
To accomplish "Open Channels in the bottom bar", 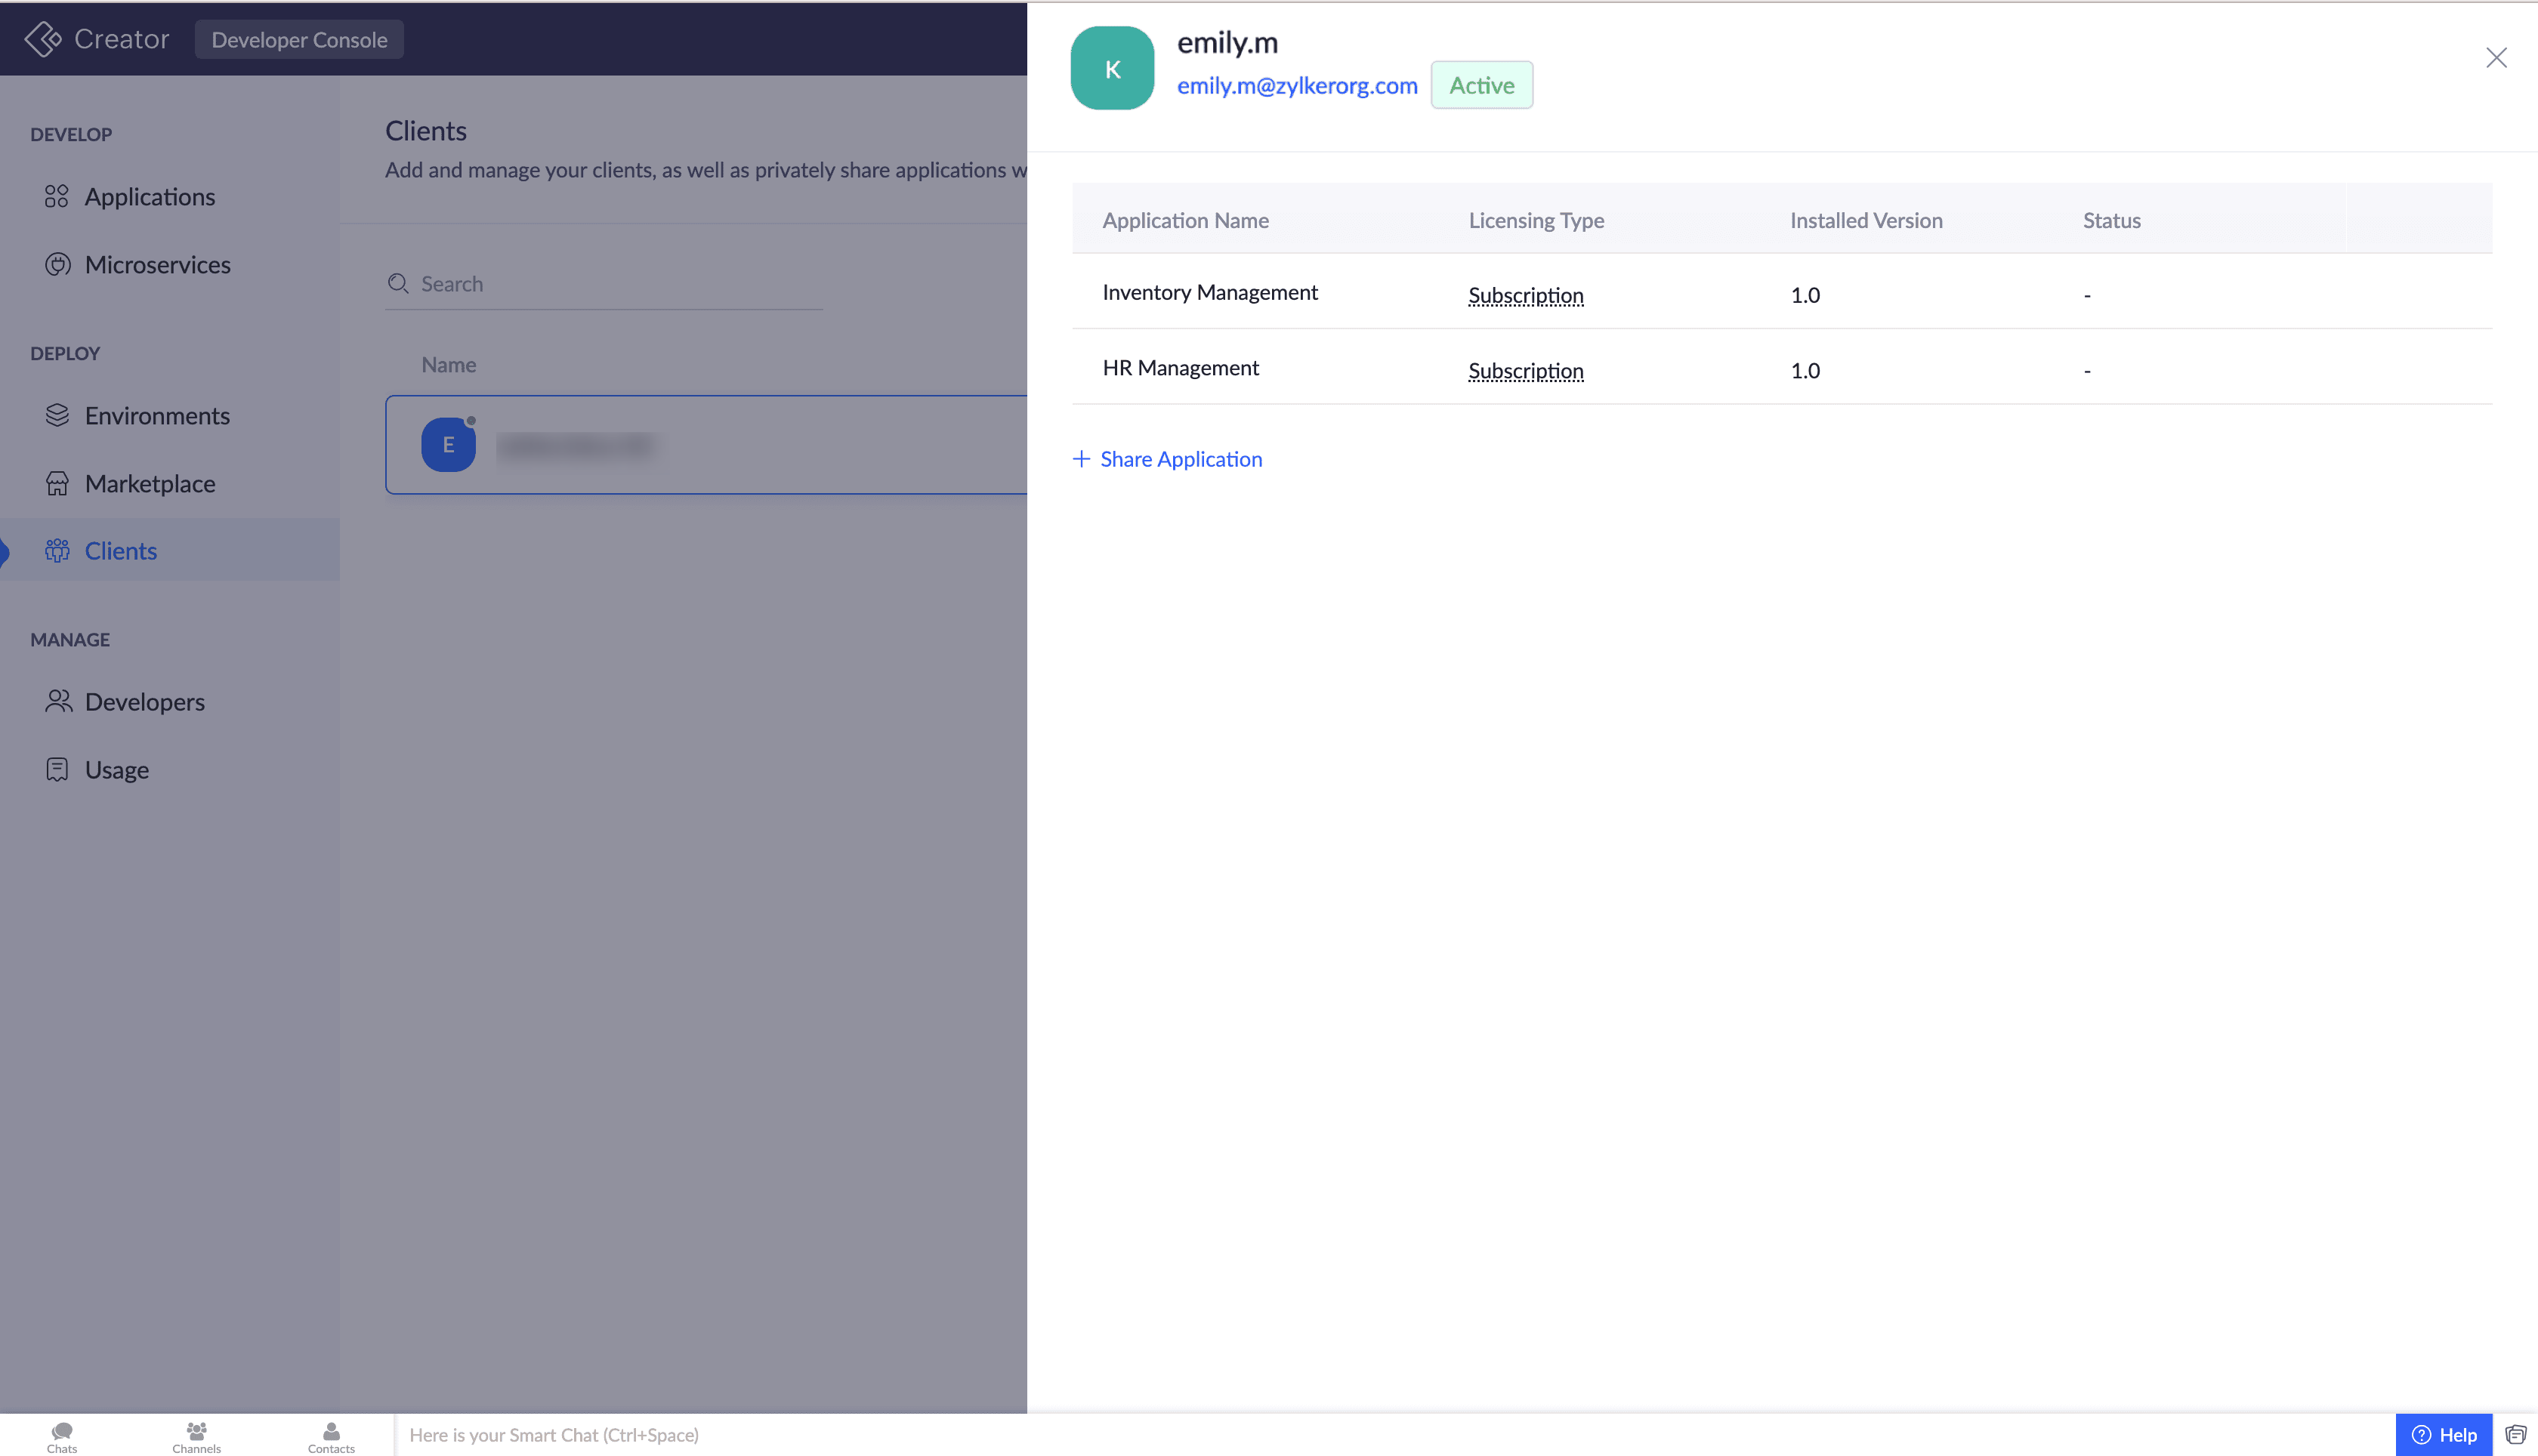I will [196, 1437].
